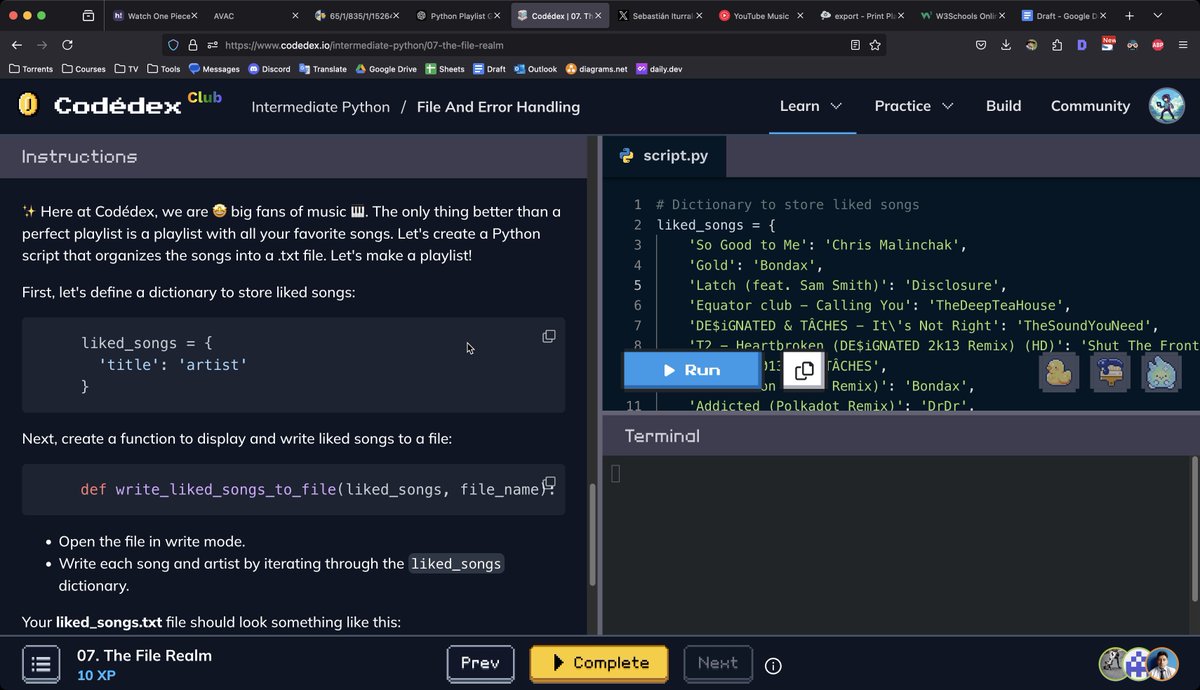Click the yellow Complete button
The height and width of the screenshot is (690, 1200).
pyautogui.click(x=599, y=663)
